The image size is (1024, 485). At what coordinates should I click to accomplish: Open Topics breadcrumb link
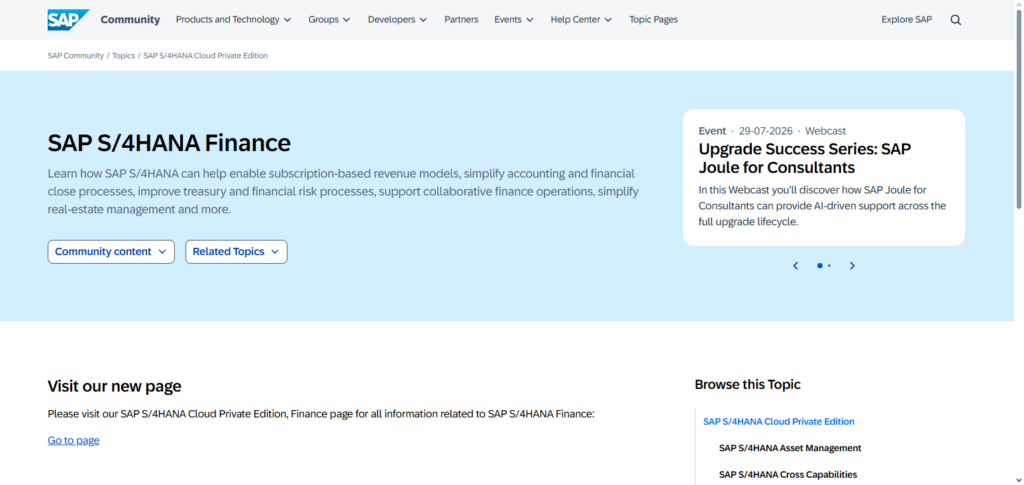[x=123, y=55]
